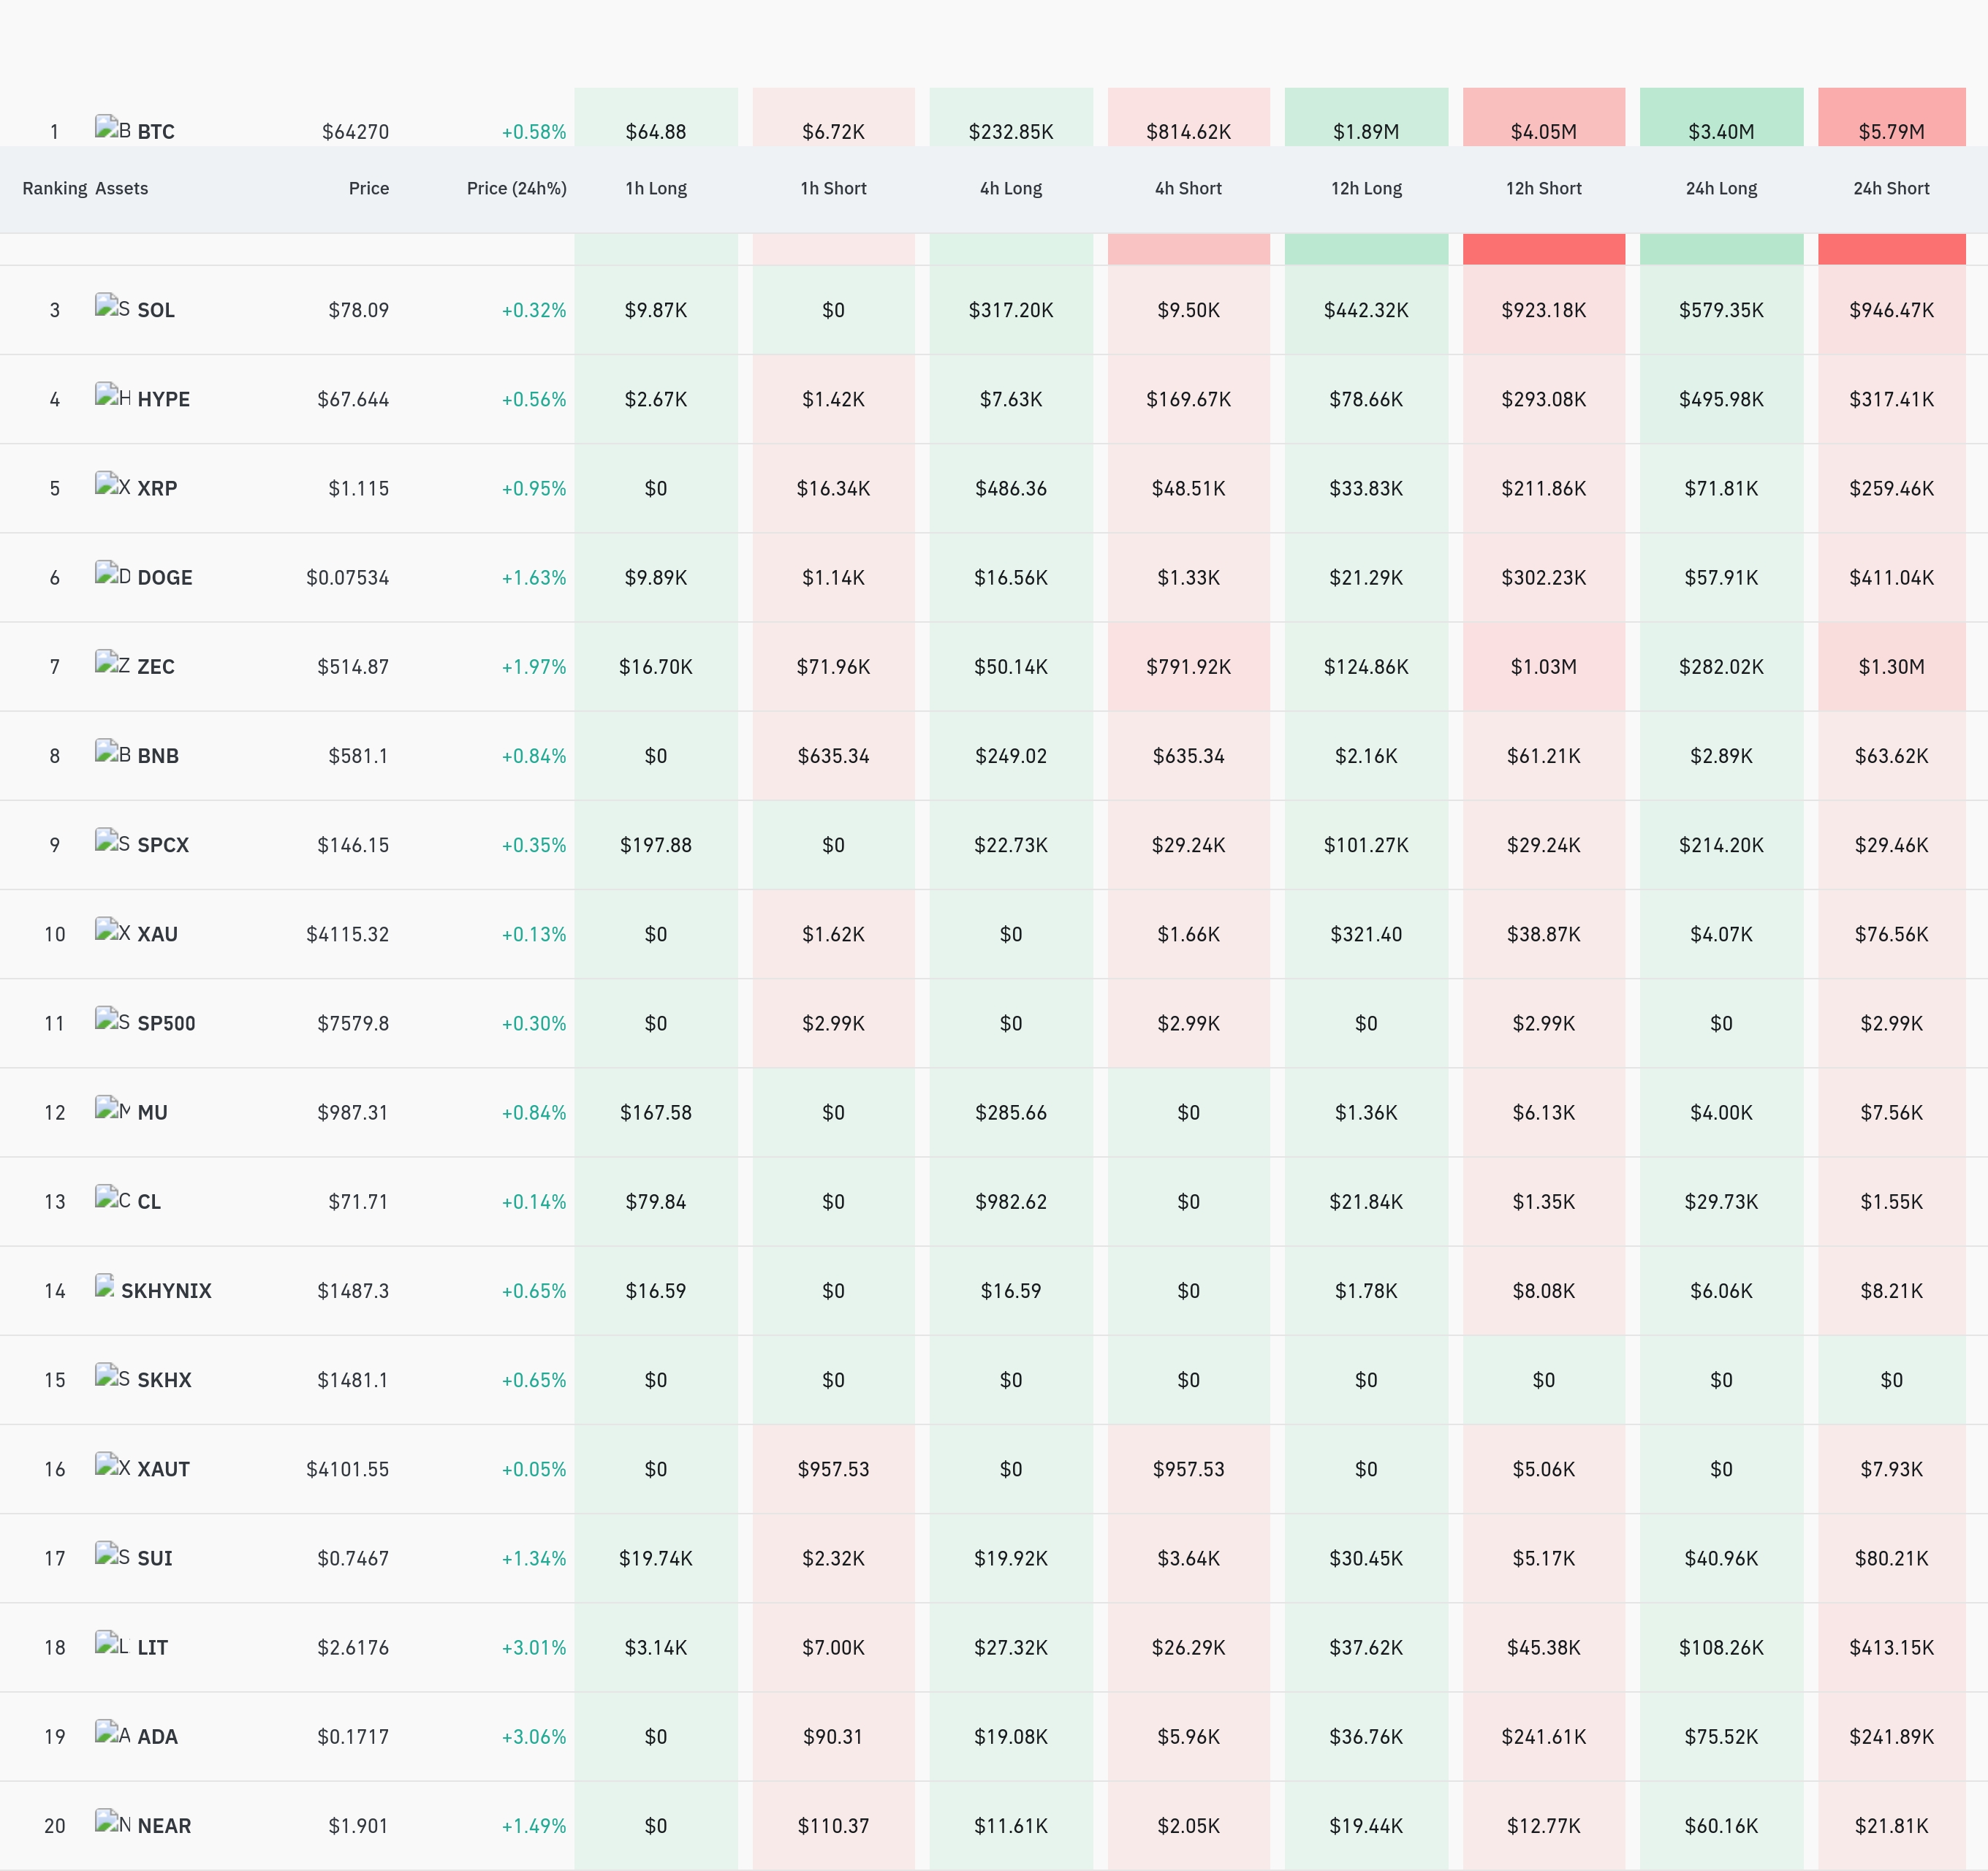Screen dimensions: 1988x1871
Task: Sort table by 4h Short header
Action: point(1188,188)
